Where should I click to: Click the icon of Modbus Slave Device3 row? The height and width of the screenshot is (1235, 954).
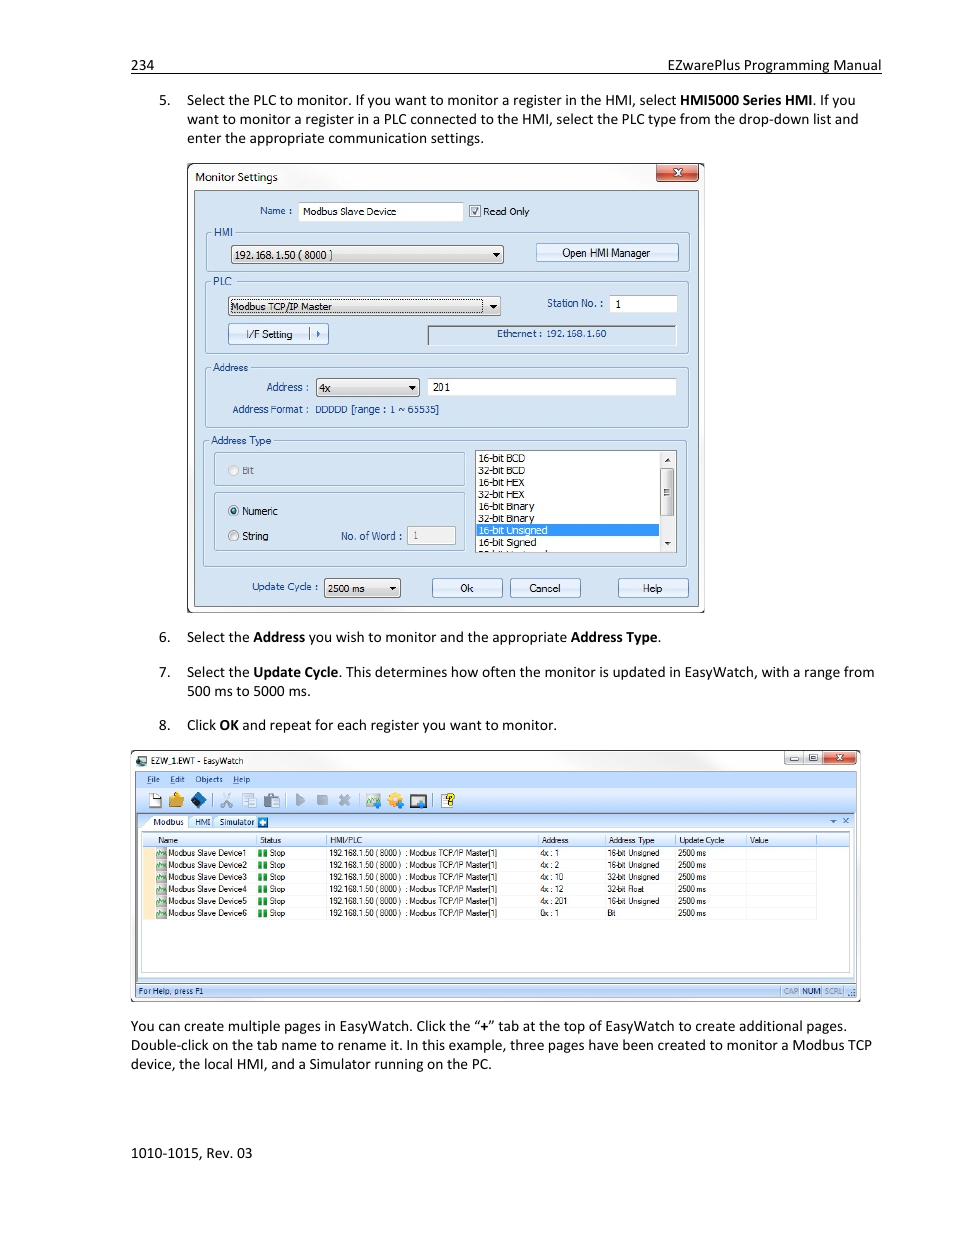pos(161,877)
